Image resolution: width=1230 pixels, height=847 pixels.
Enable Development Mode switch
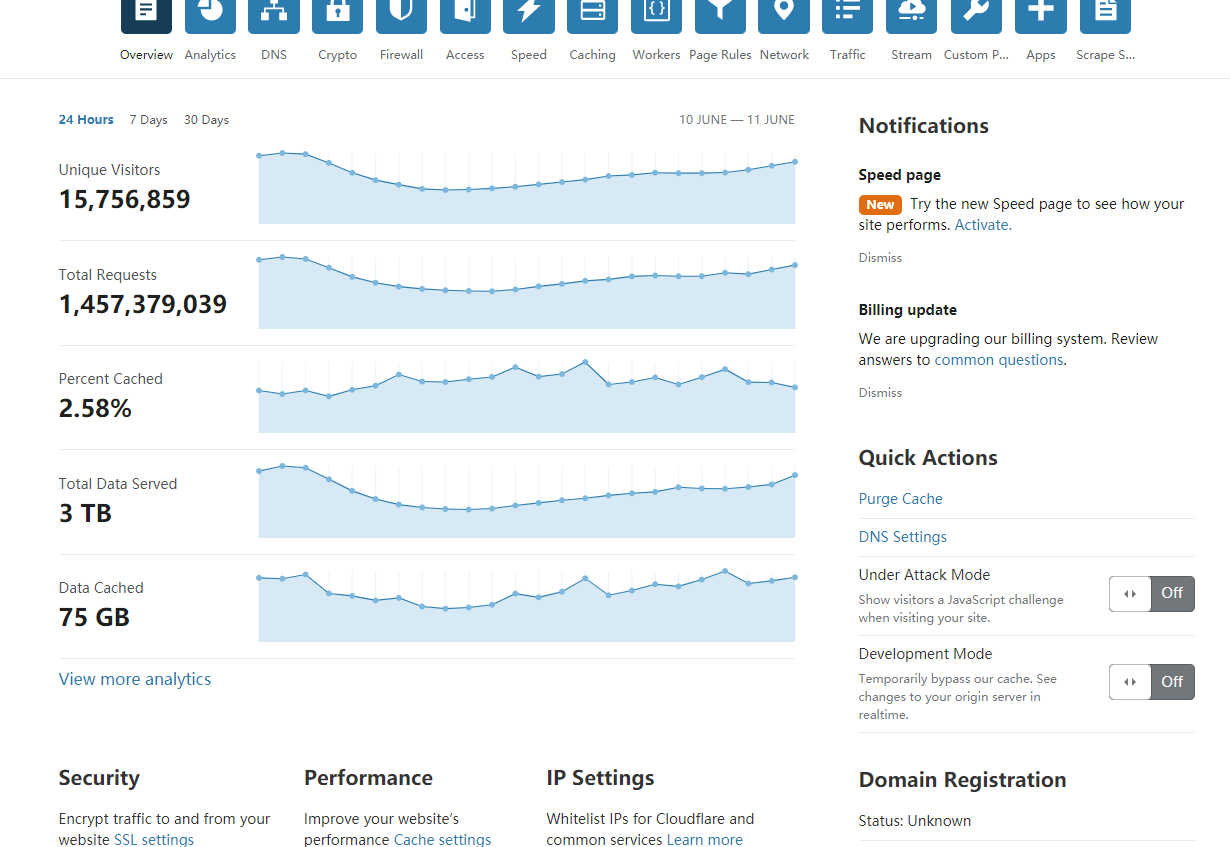[x=1151, y=682]
